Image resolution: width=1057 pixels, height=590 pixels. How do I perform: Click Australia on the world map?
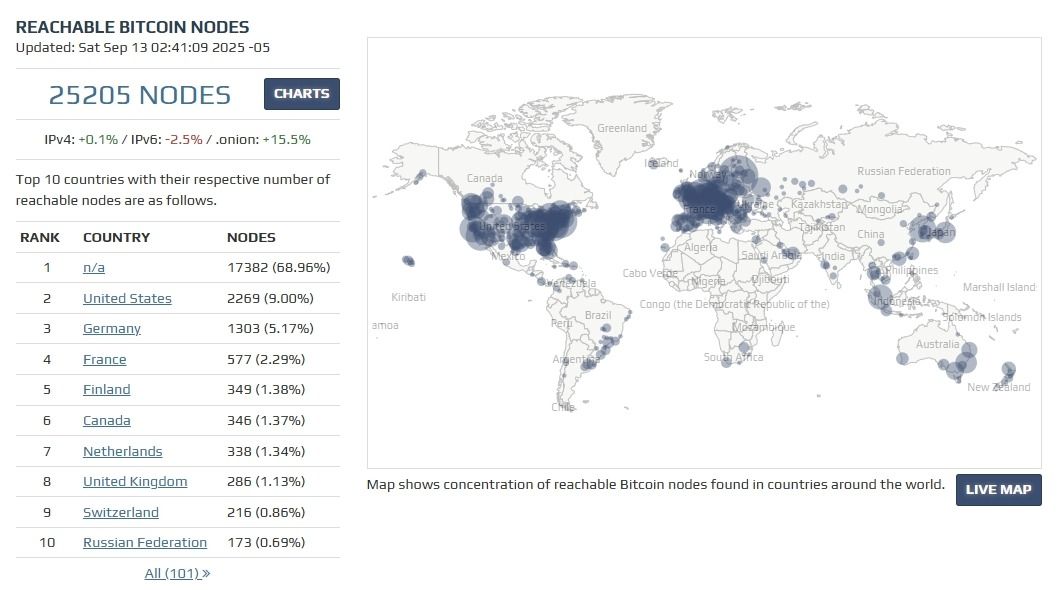point(937,344)
